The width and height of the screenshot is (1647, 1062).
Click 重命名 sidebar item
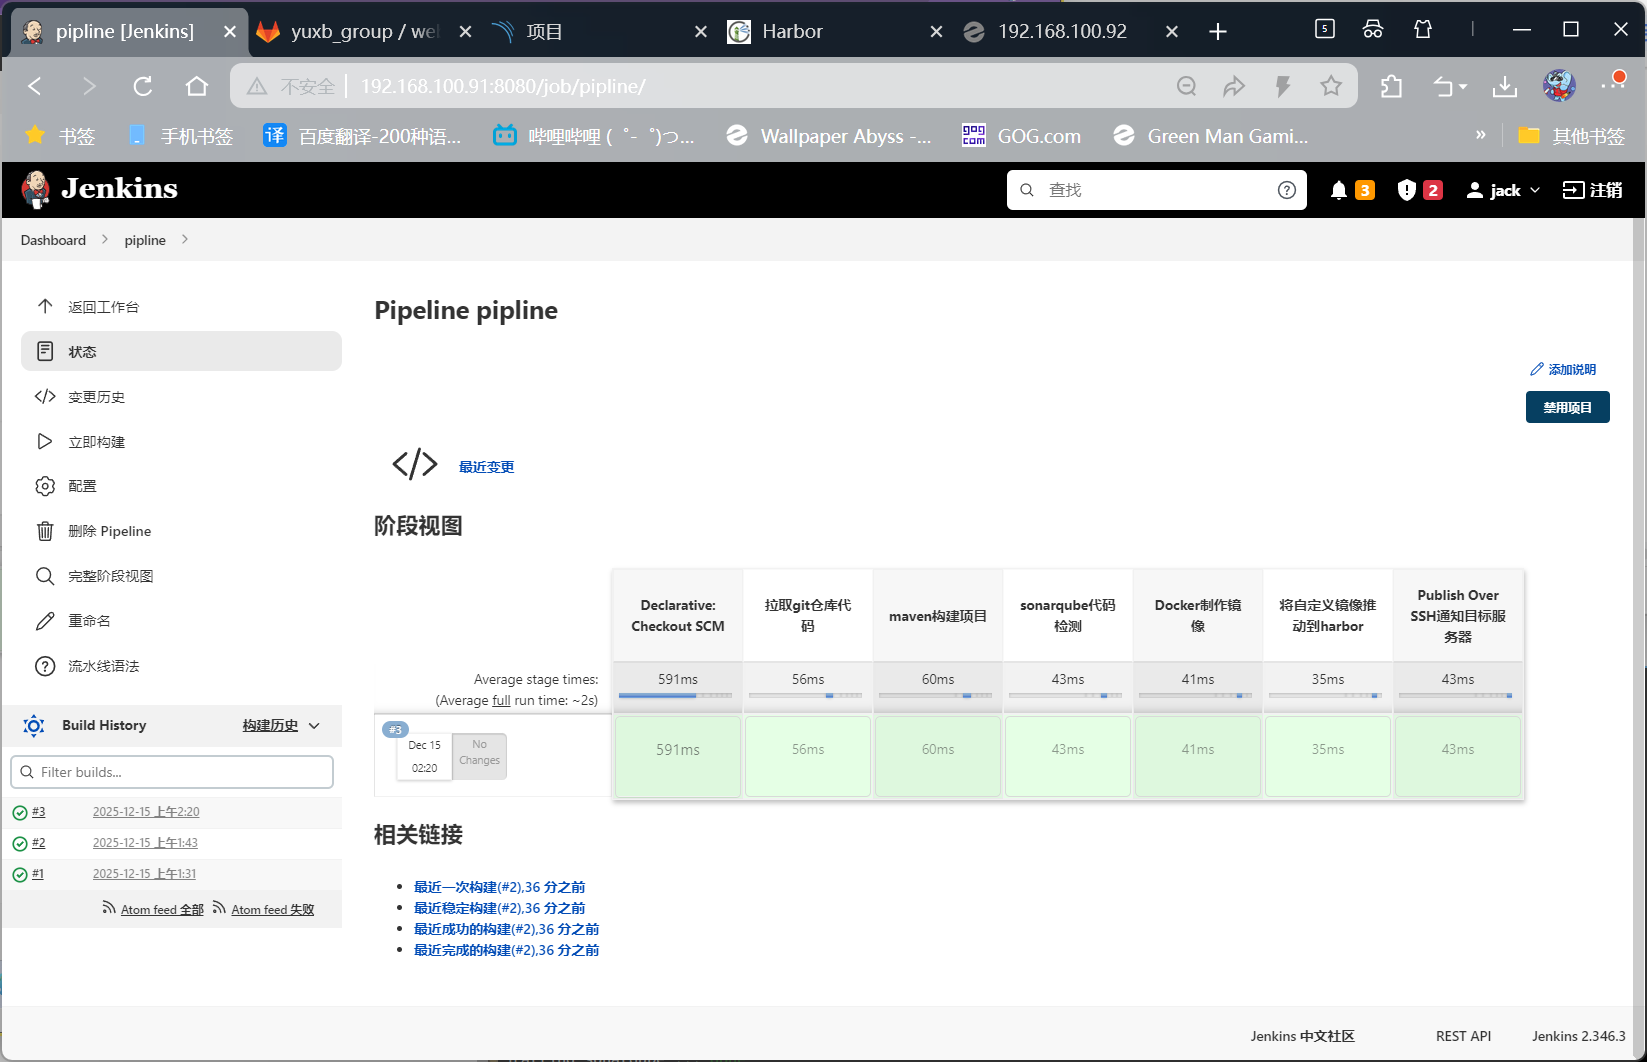pos(181,621)
